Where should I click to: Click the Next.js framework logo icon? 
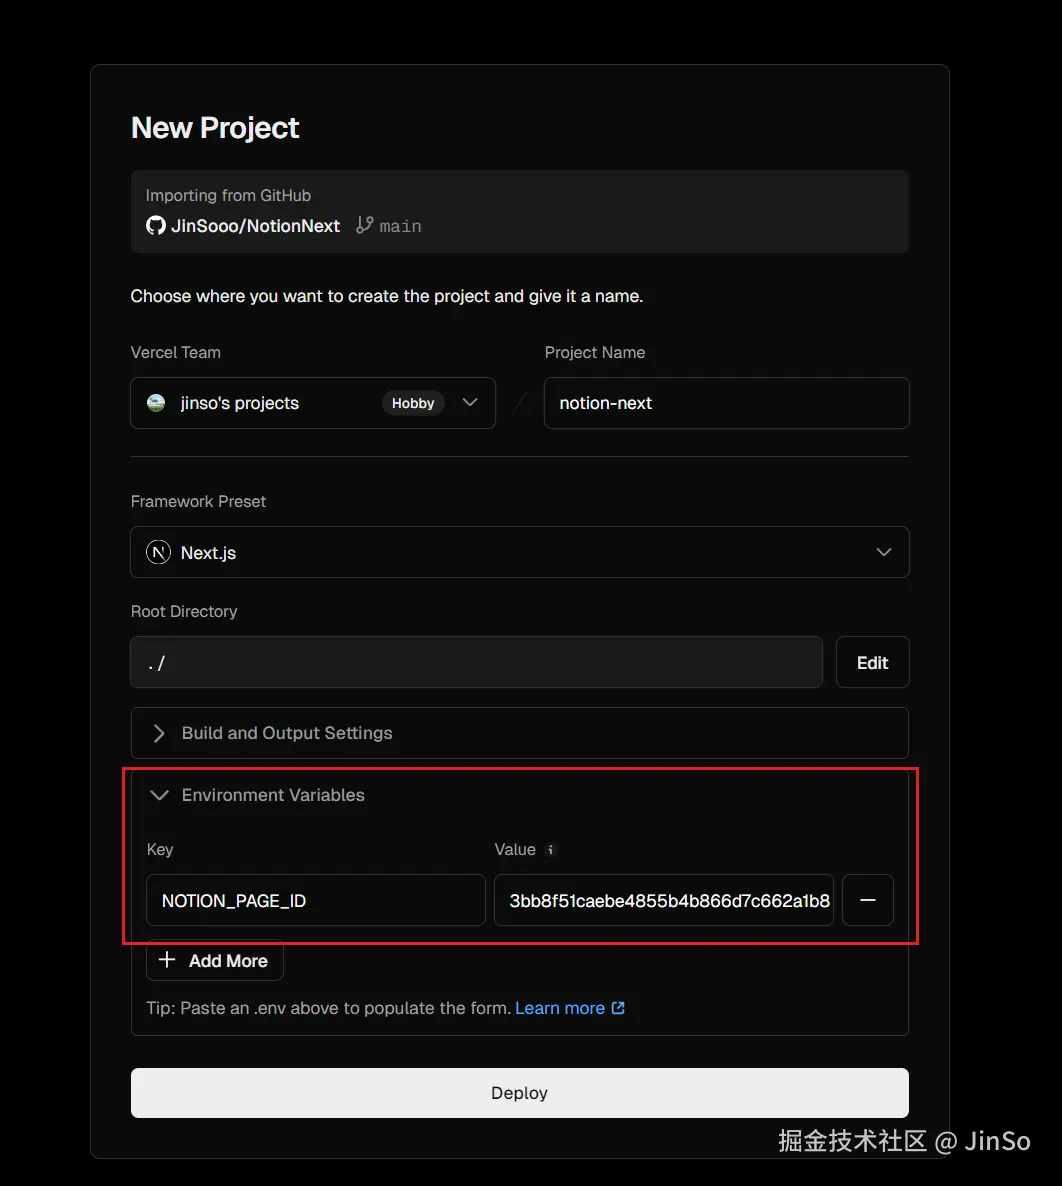pyautogui.click(x=158, y=553)
